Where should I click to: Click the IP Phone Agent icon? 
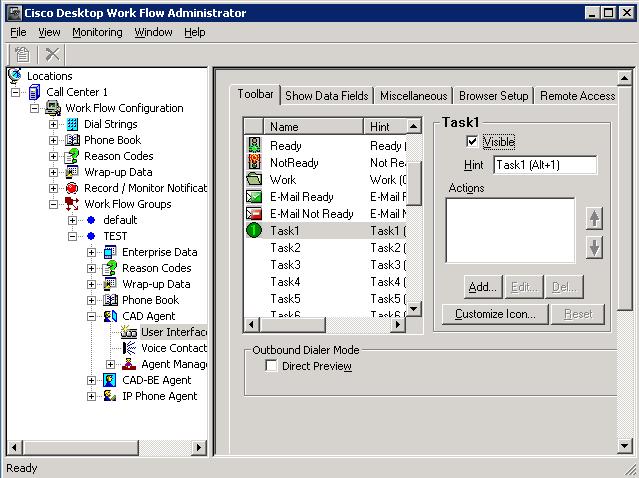[110, 396]
